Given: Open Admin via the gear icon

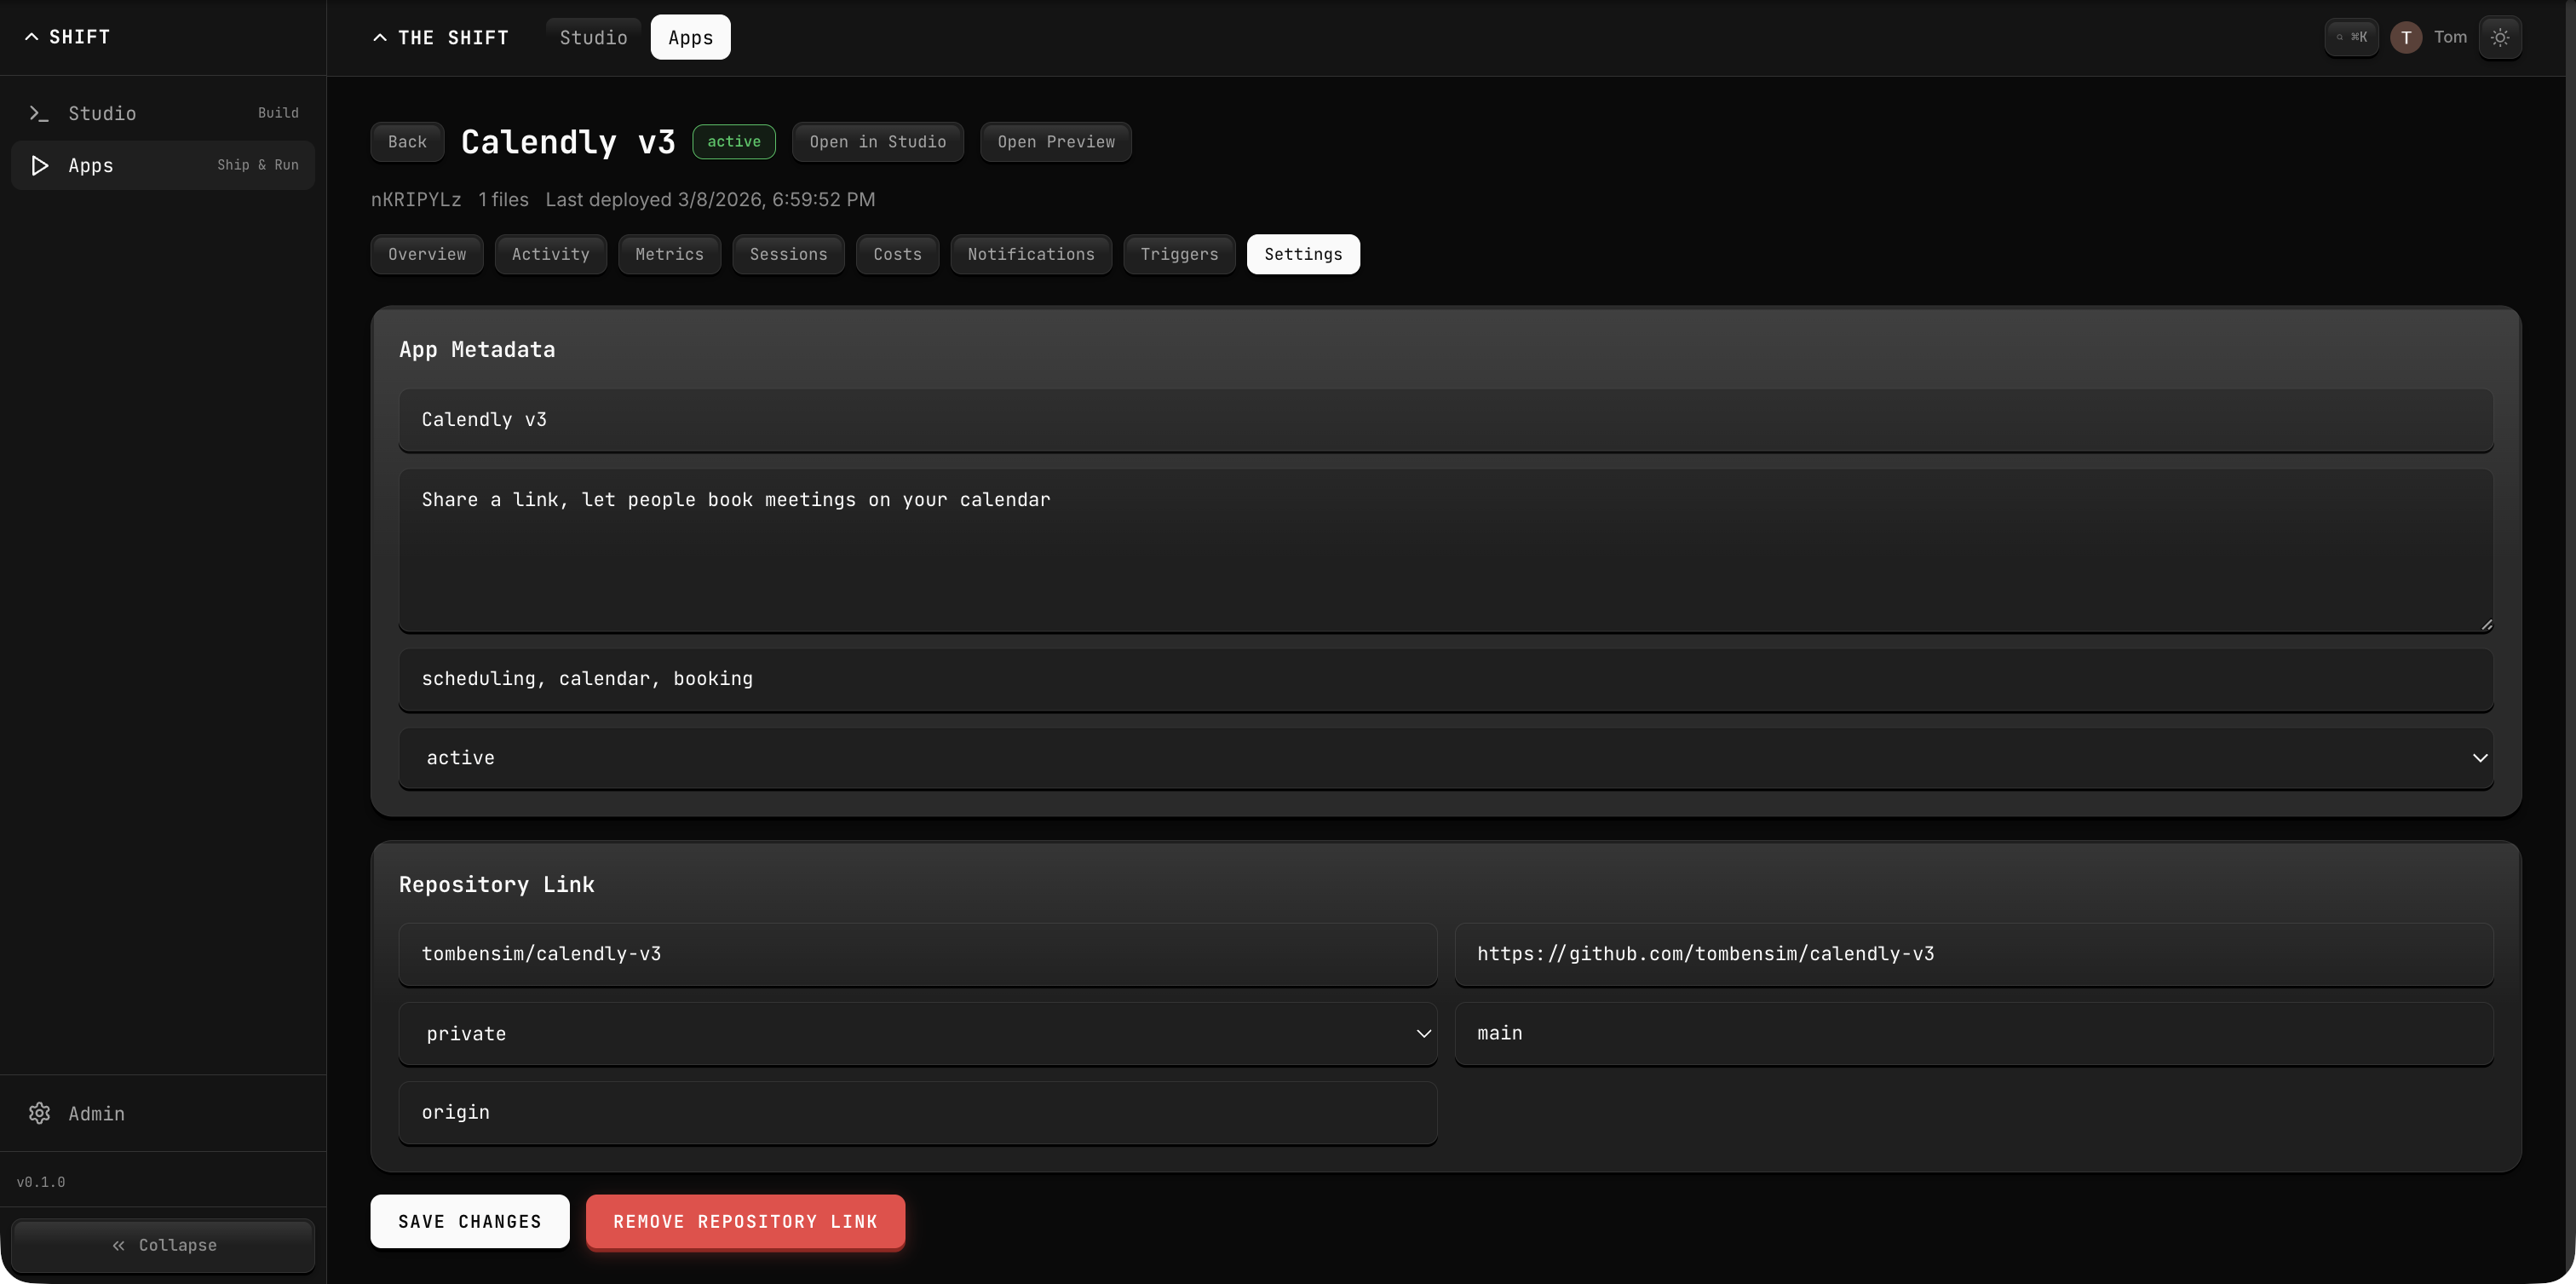Looking at the screenshot, I should tap(40, 1113).
